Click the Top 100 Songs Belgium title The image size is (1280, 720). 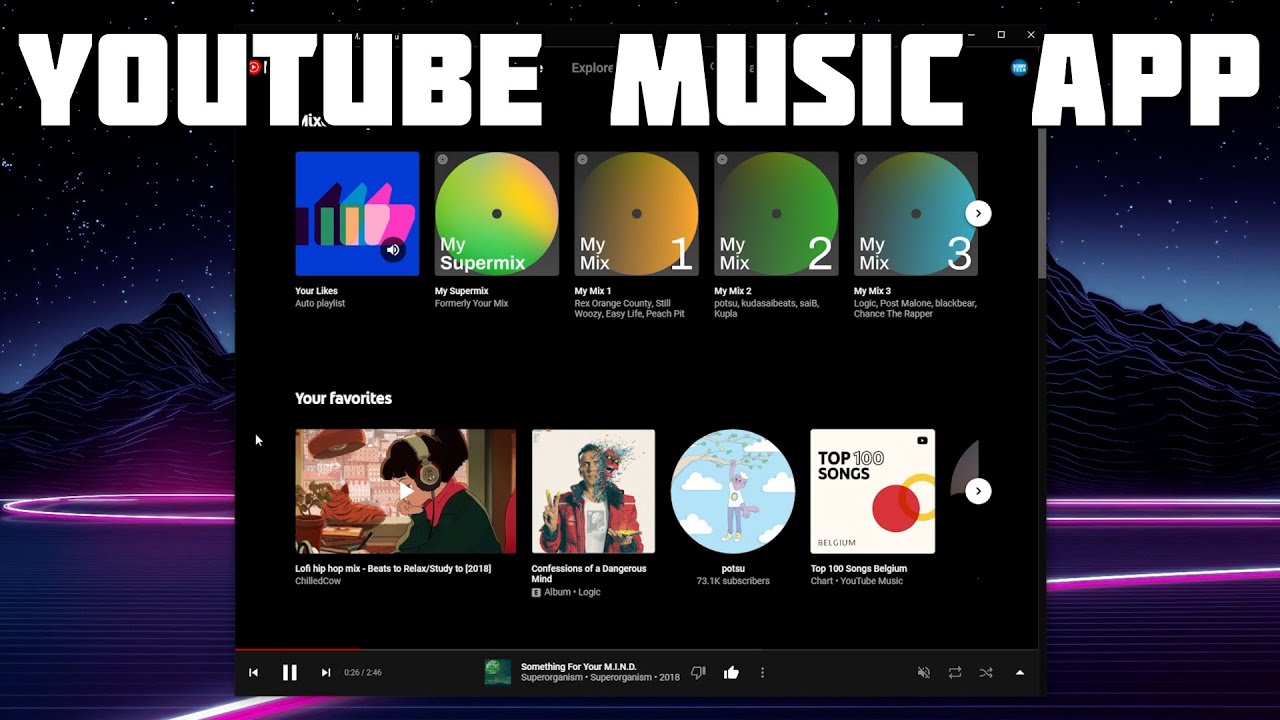coord(859,568)
